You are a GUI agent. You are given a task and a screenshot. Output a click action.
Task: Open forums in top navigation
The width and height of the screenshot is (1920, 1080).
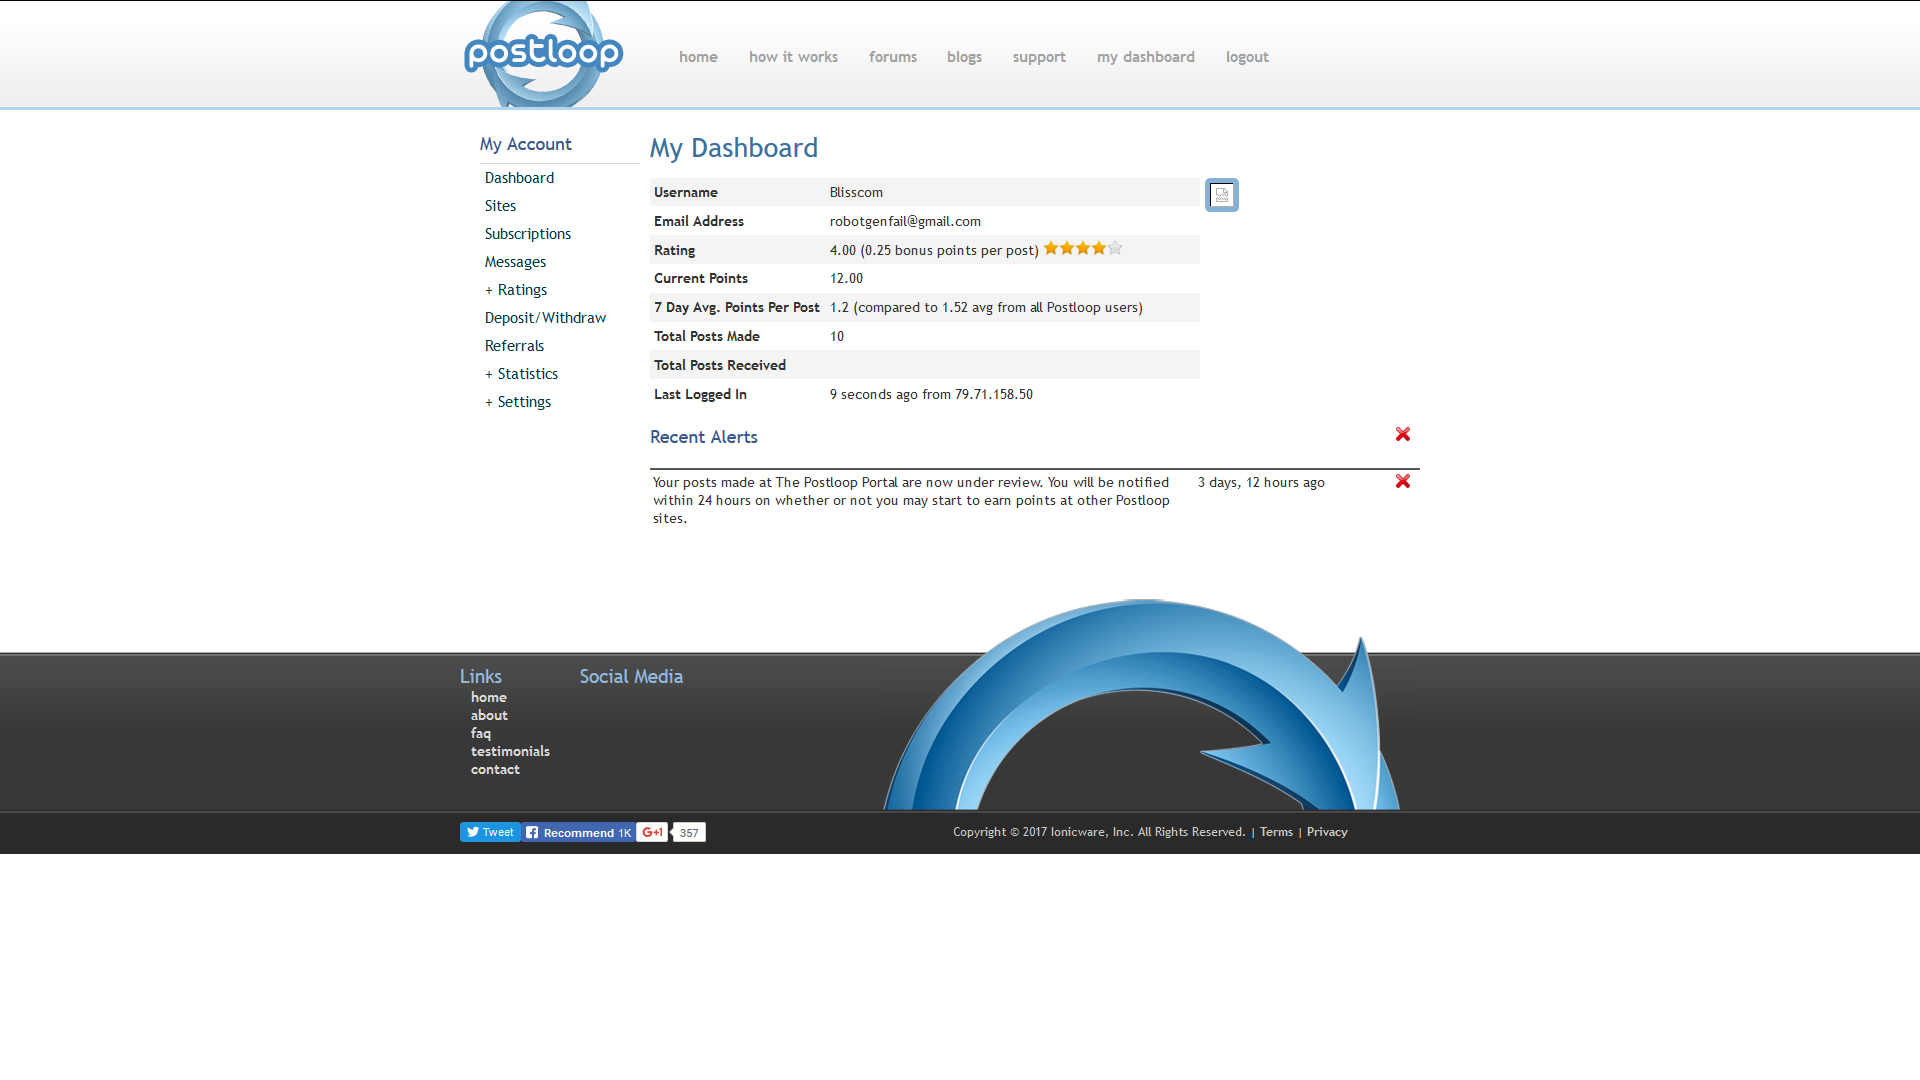point(893,57)
